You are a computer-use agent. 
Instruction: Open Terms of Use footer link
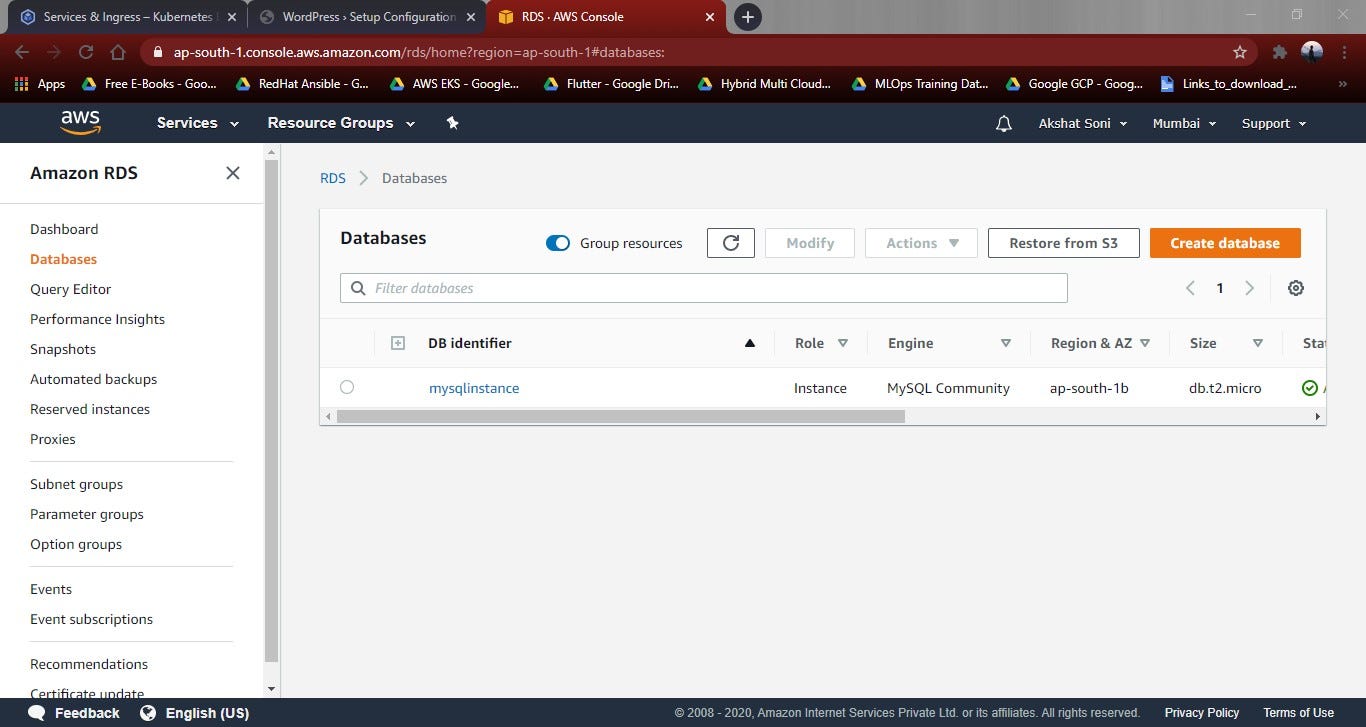pos(1298,713)
